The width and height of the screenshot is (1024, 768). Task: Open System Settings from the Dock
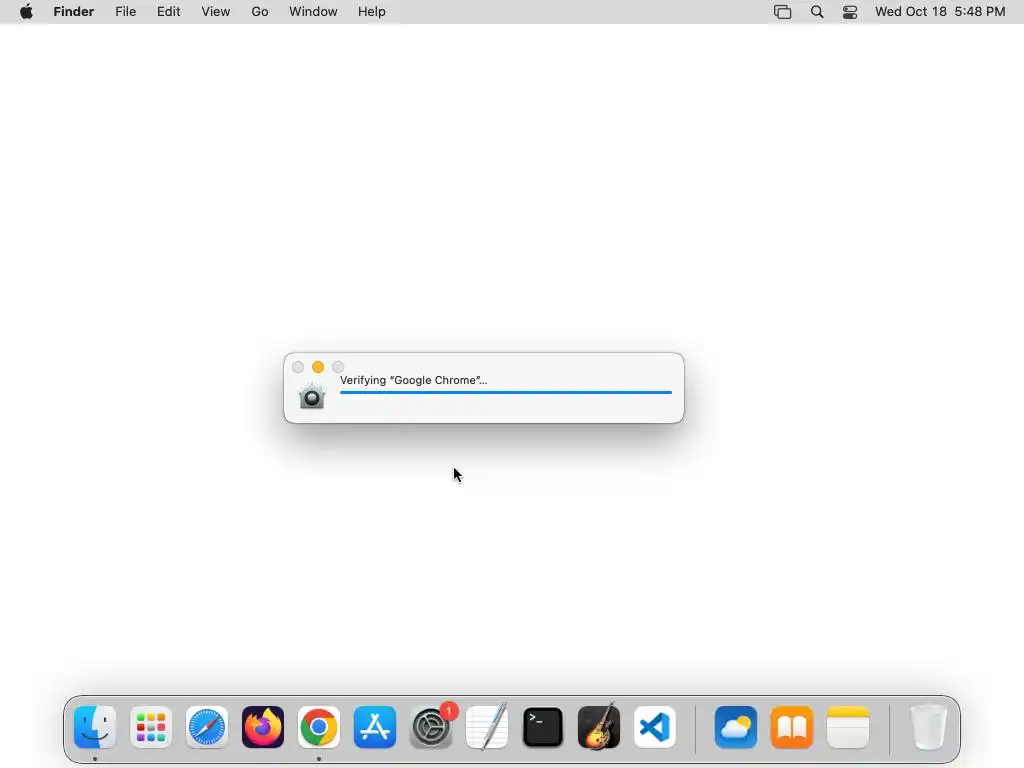431,727
